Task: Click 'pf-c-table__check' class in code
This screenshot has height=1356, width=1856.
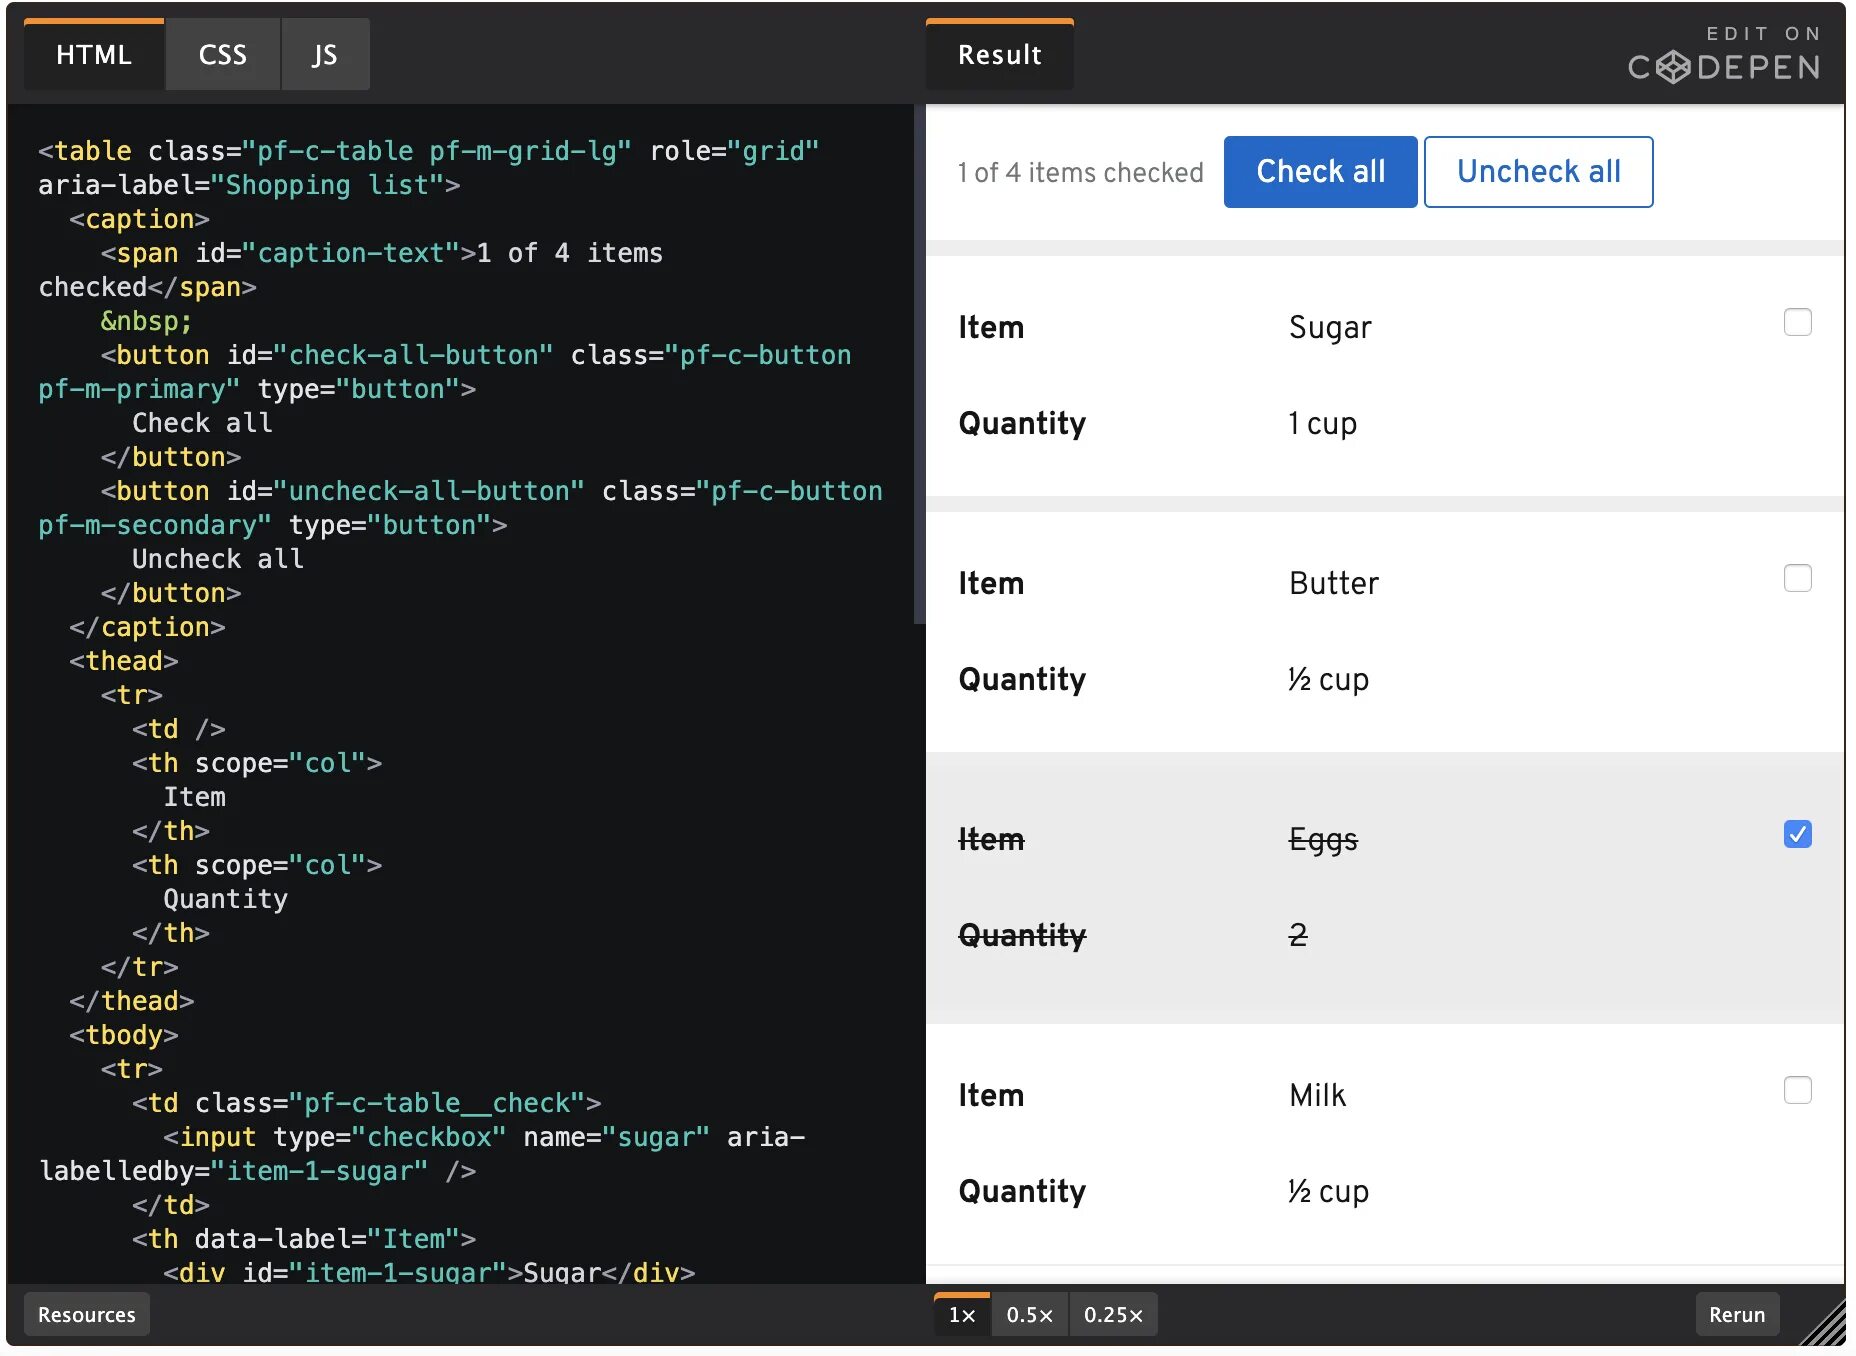Action: [x=437, y=1103]
